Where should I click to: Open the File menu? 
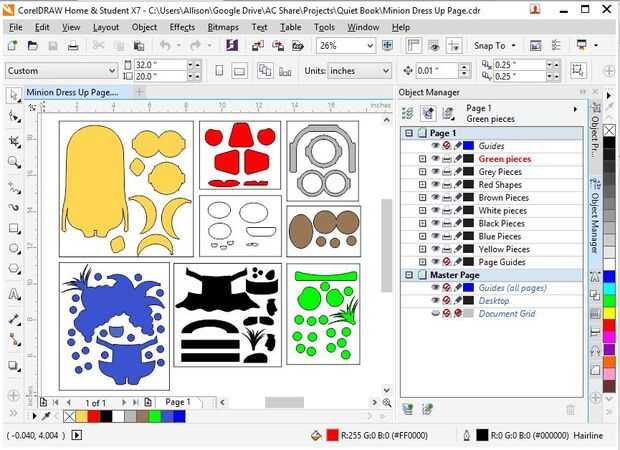16,27
